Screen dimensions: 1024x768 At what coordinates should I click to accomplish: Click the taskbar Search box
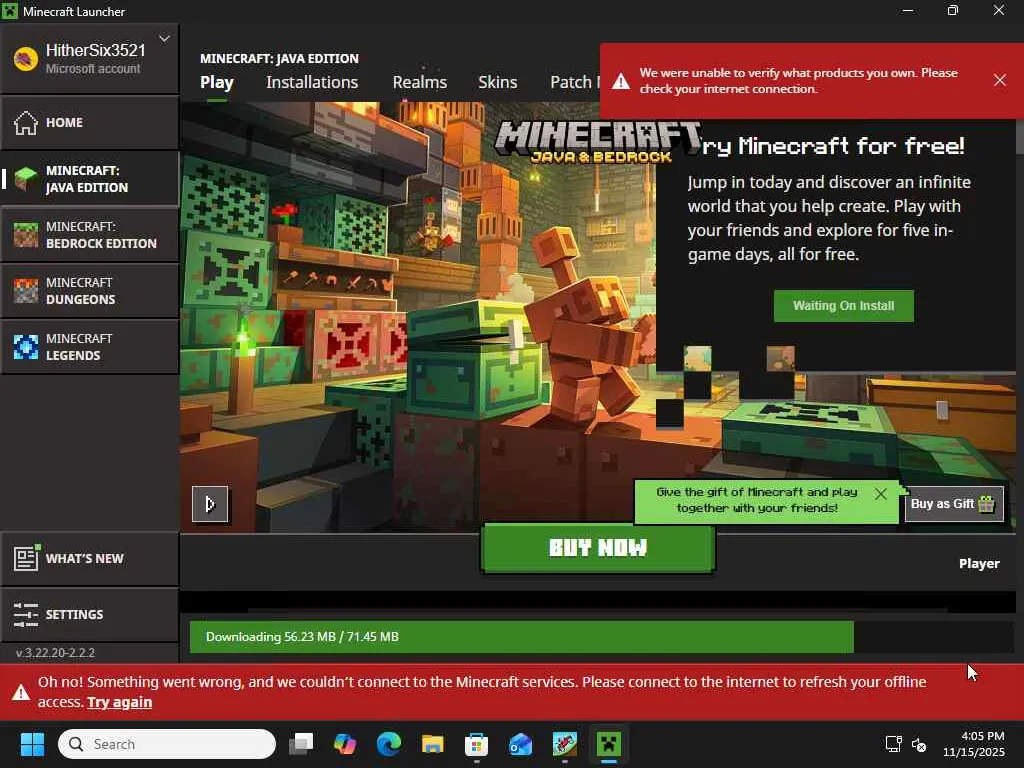coord(167,744)
